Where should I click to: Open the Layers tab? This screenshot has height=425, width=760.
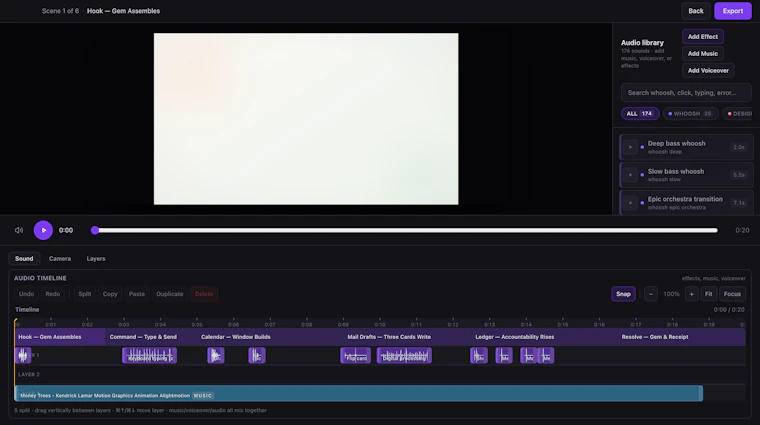[x=96, y=258]
